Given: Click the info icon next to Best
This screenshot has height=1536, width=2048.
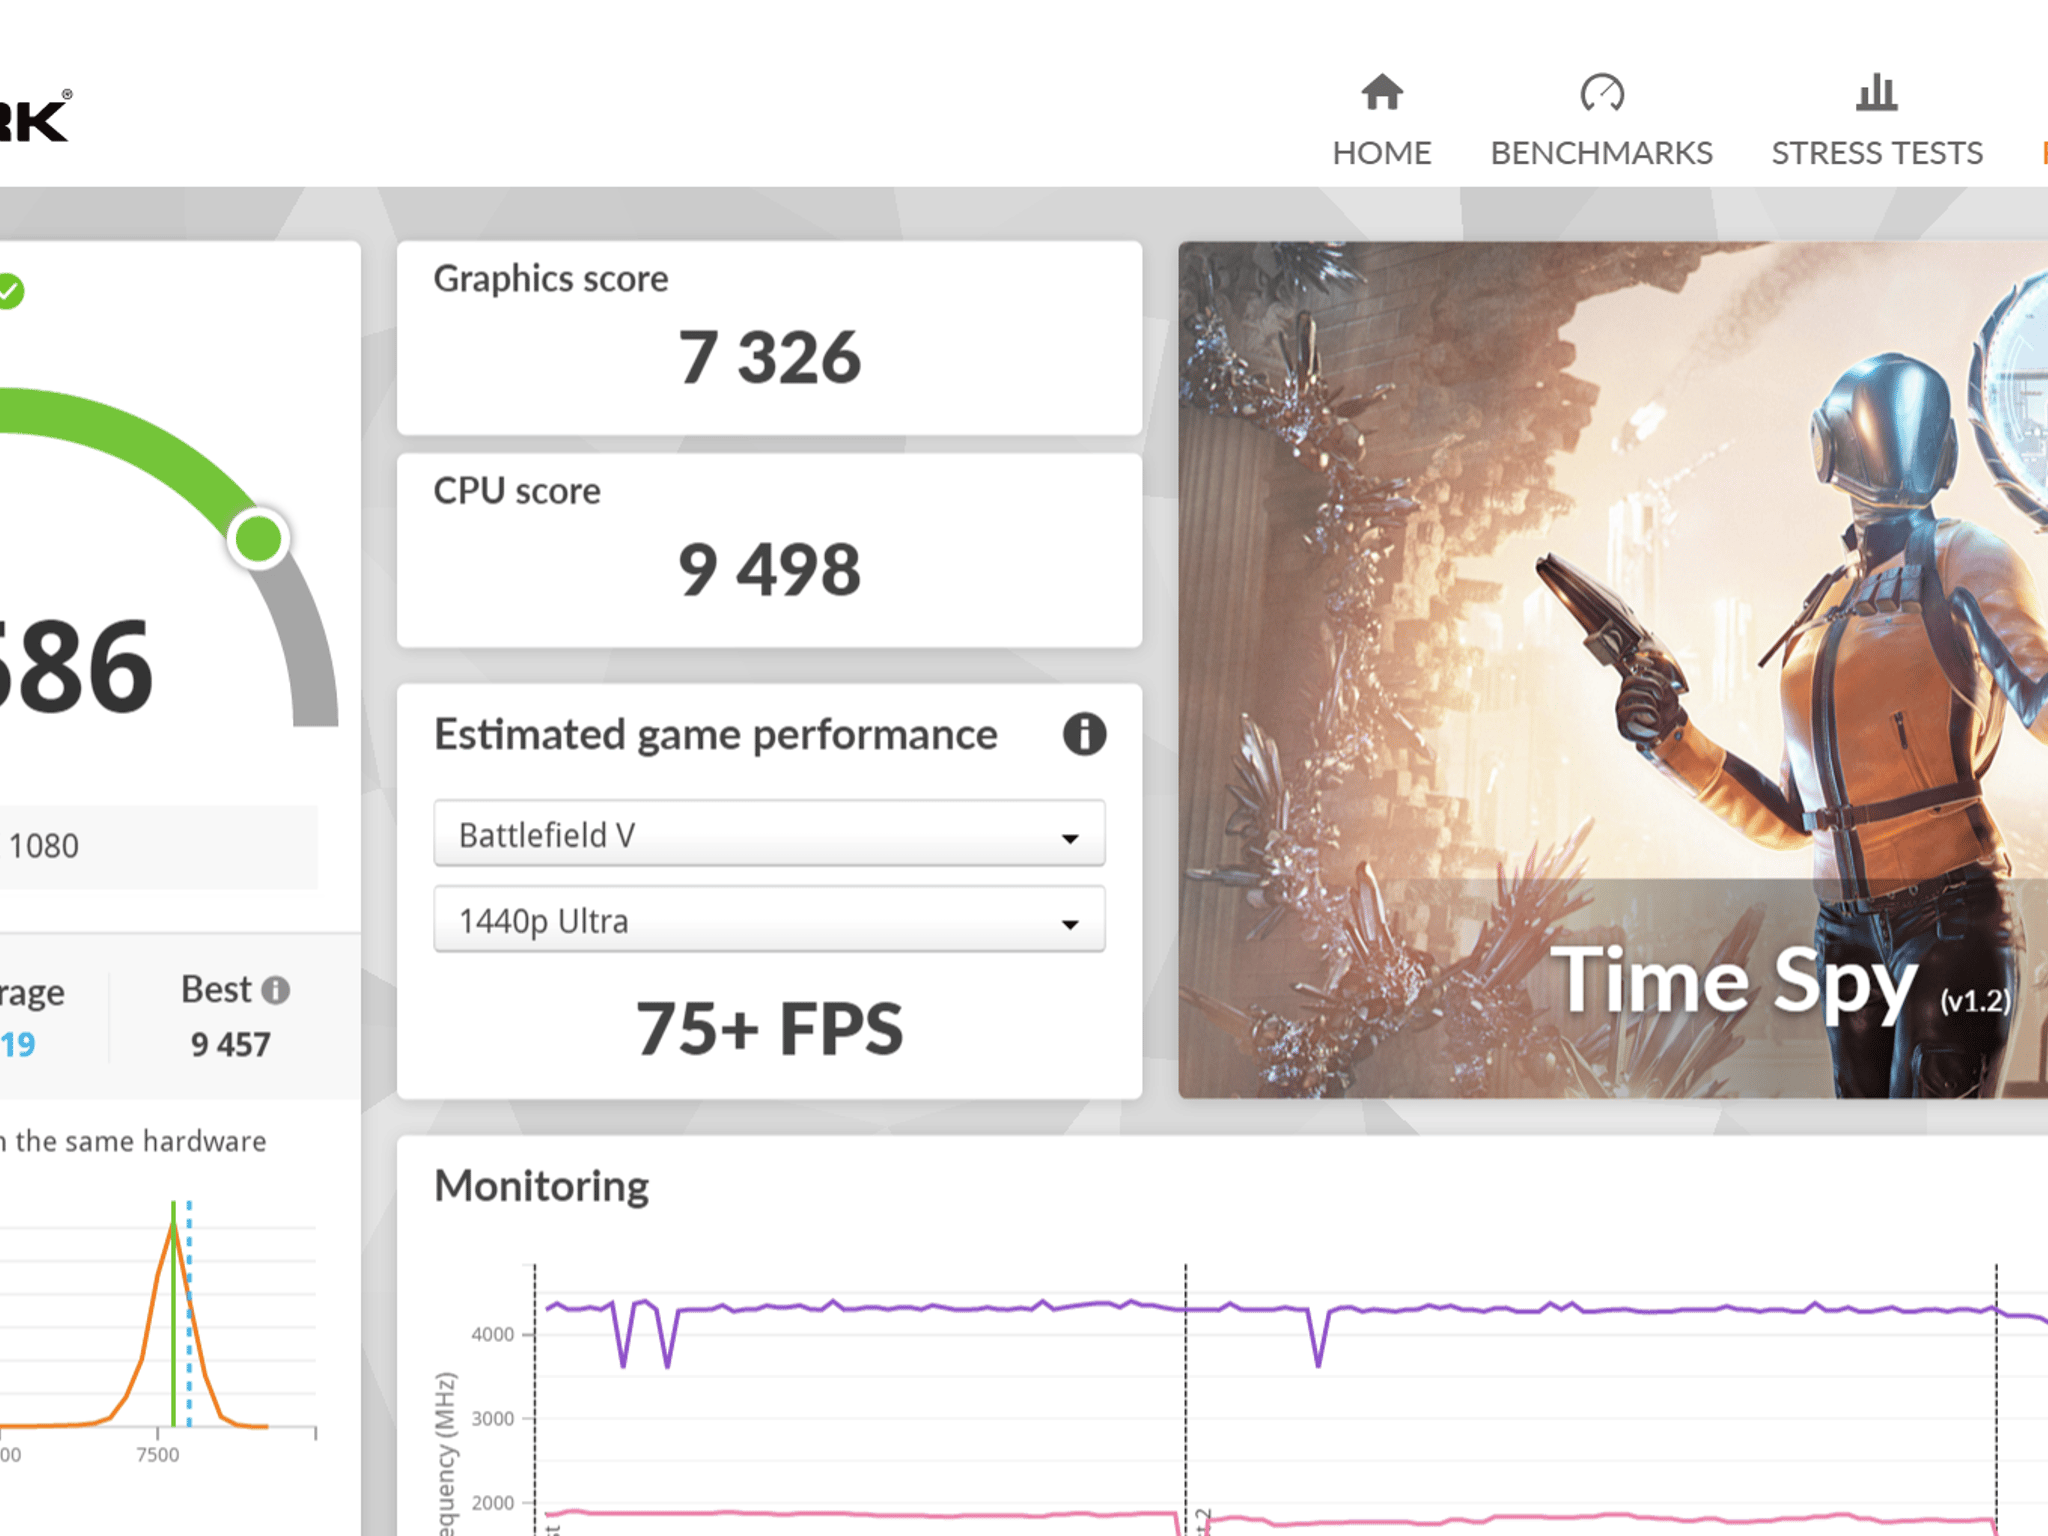Looking at the screenshot, I should click(276, 990).
